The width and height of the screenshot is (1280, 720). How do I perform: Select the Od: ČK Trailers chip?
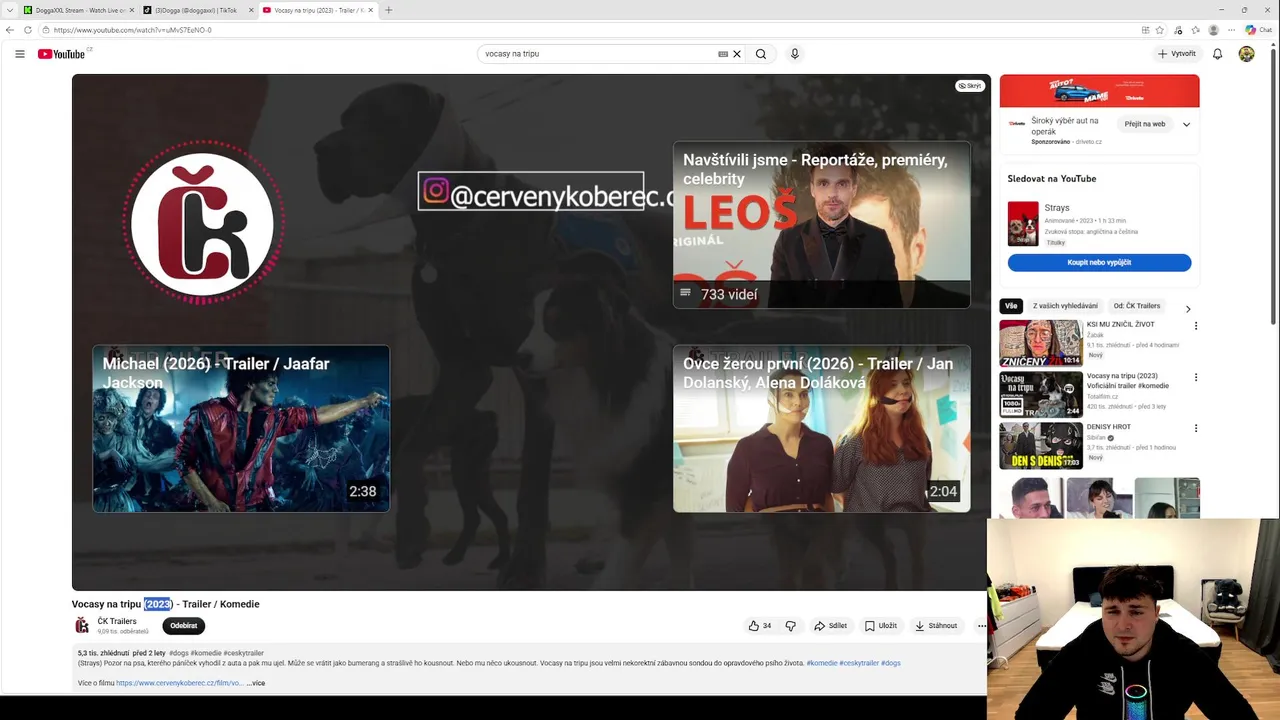click(1137, 306)
